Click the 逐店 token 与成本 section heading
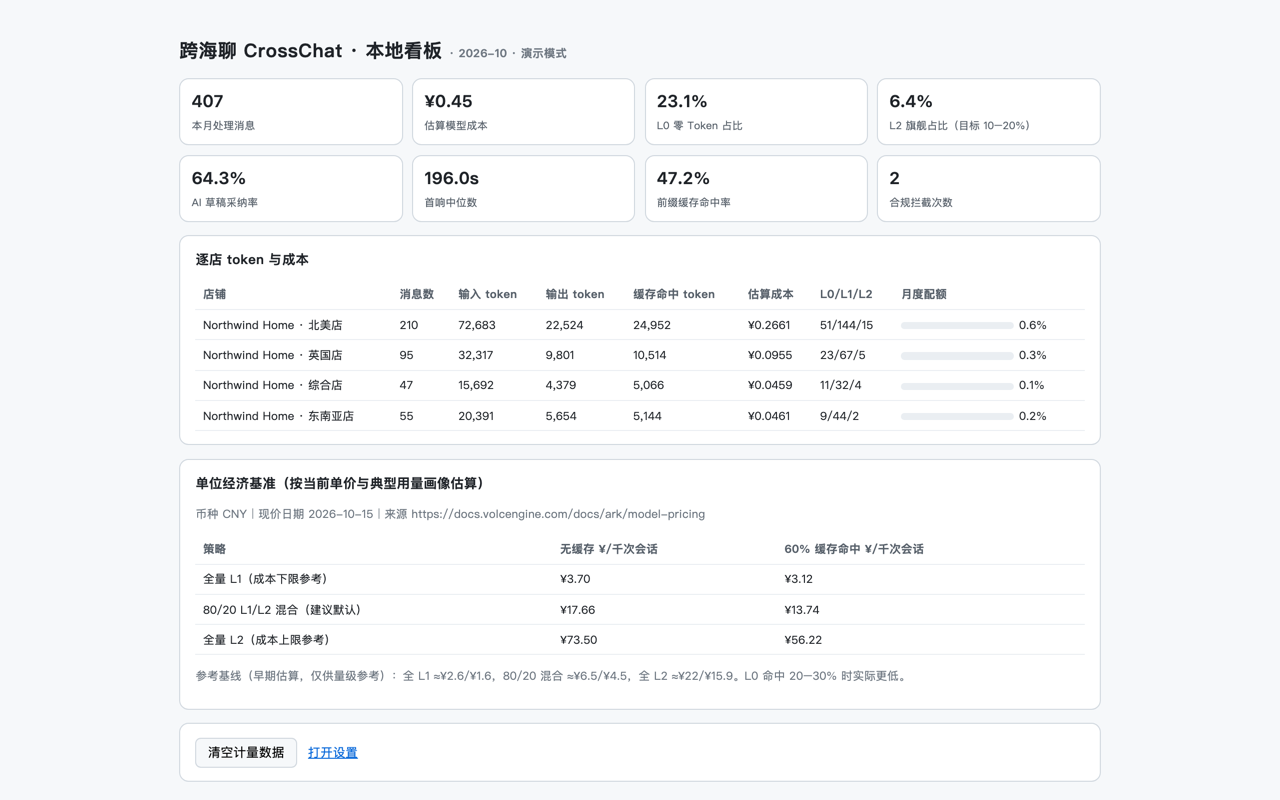The height and width of the screenshot is (800, 1280). (x=252, y=260)
